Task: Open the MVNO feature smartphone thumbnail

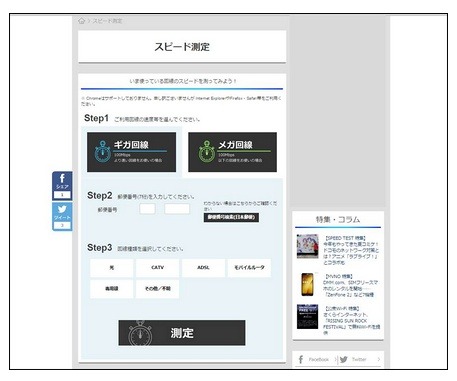Action: [x=307, y=284]
